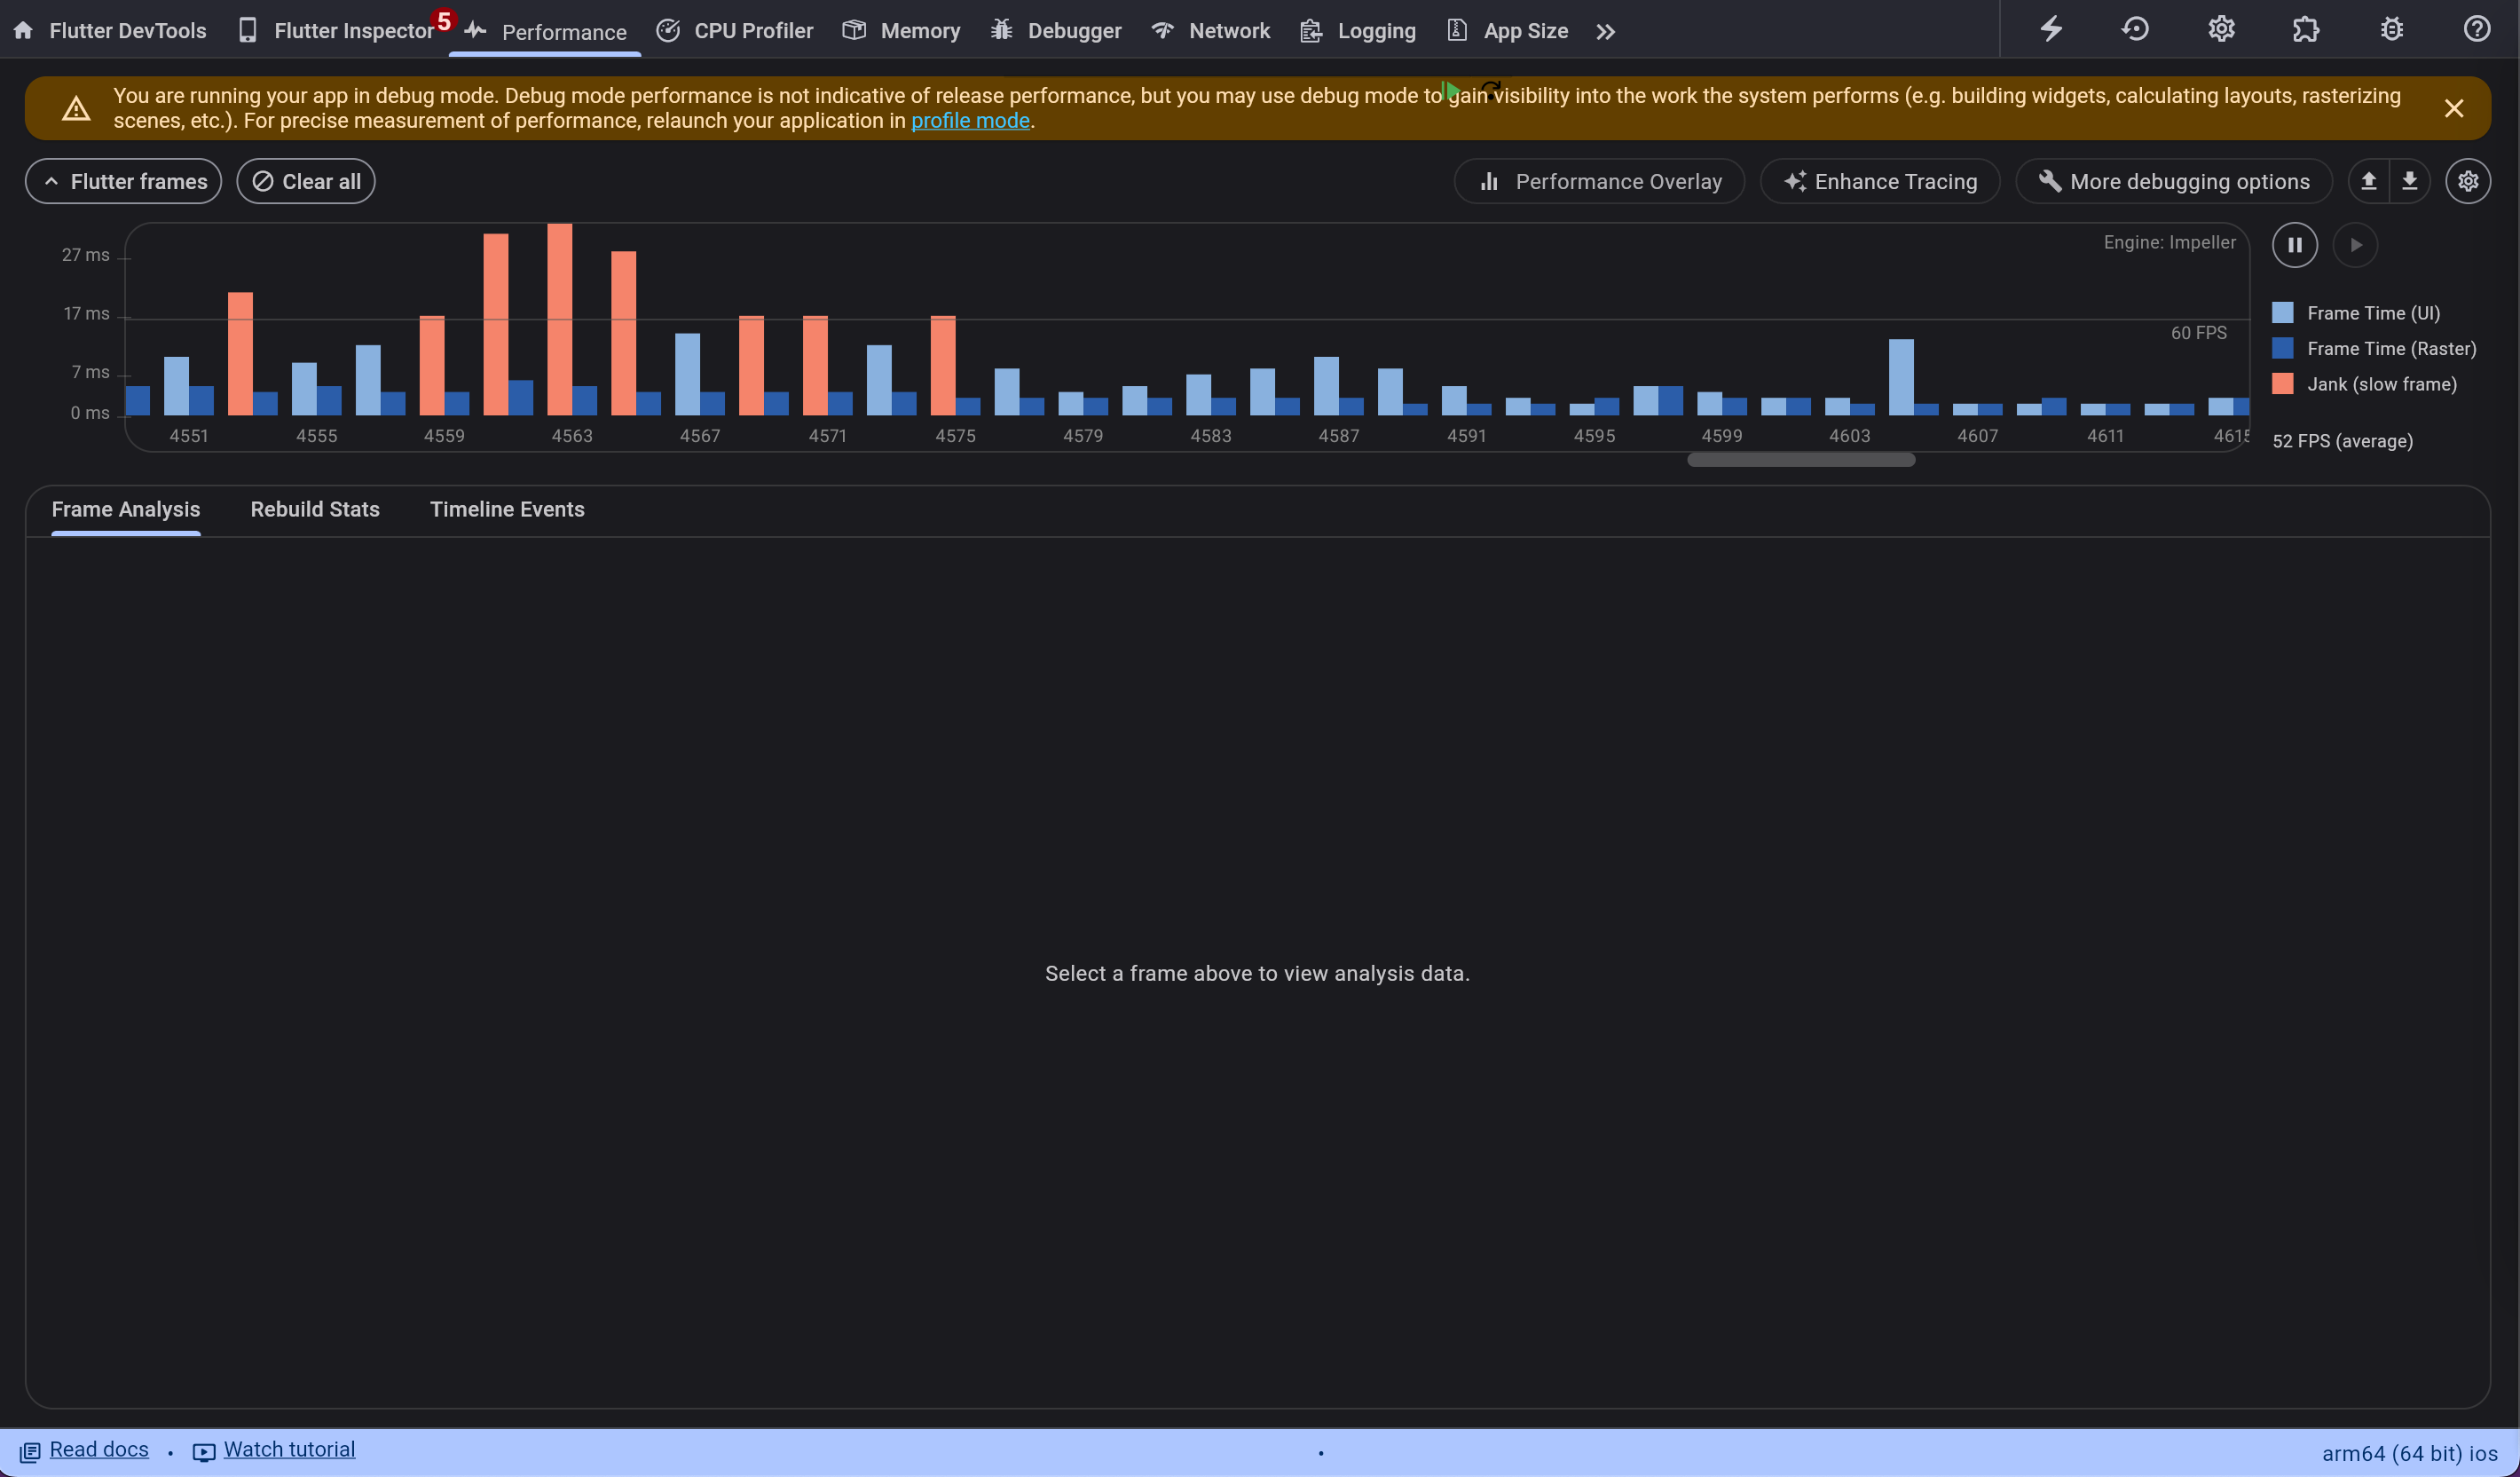The height and width of the screenshot is (1477, 2520).
Task: Switch to the Rebuild Stats tab
Action: [314, 509]
